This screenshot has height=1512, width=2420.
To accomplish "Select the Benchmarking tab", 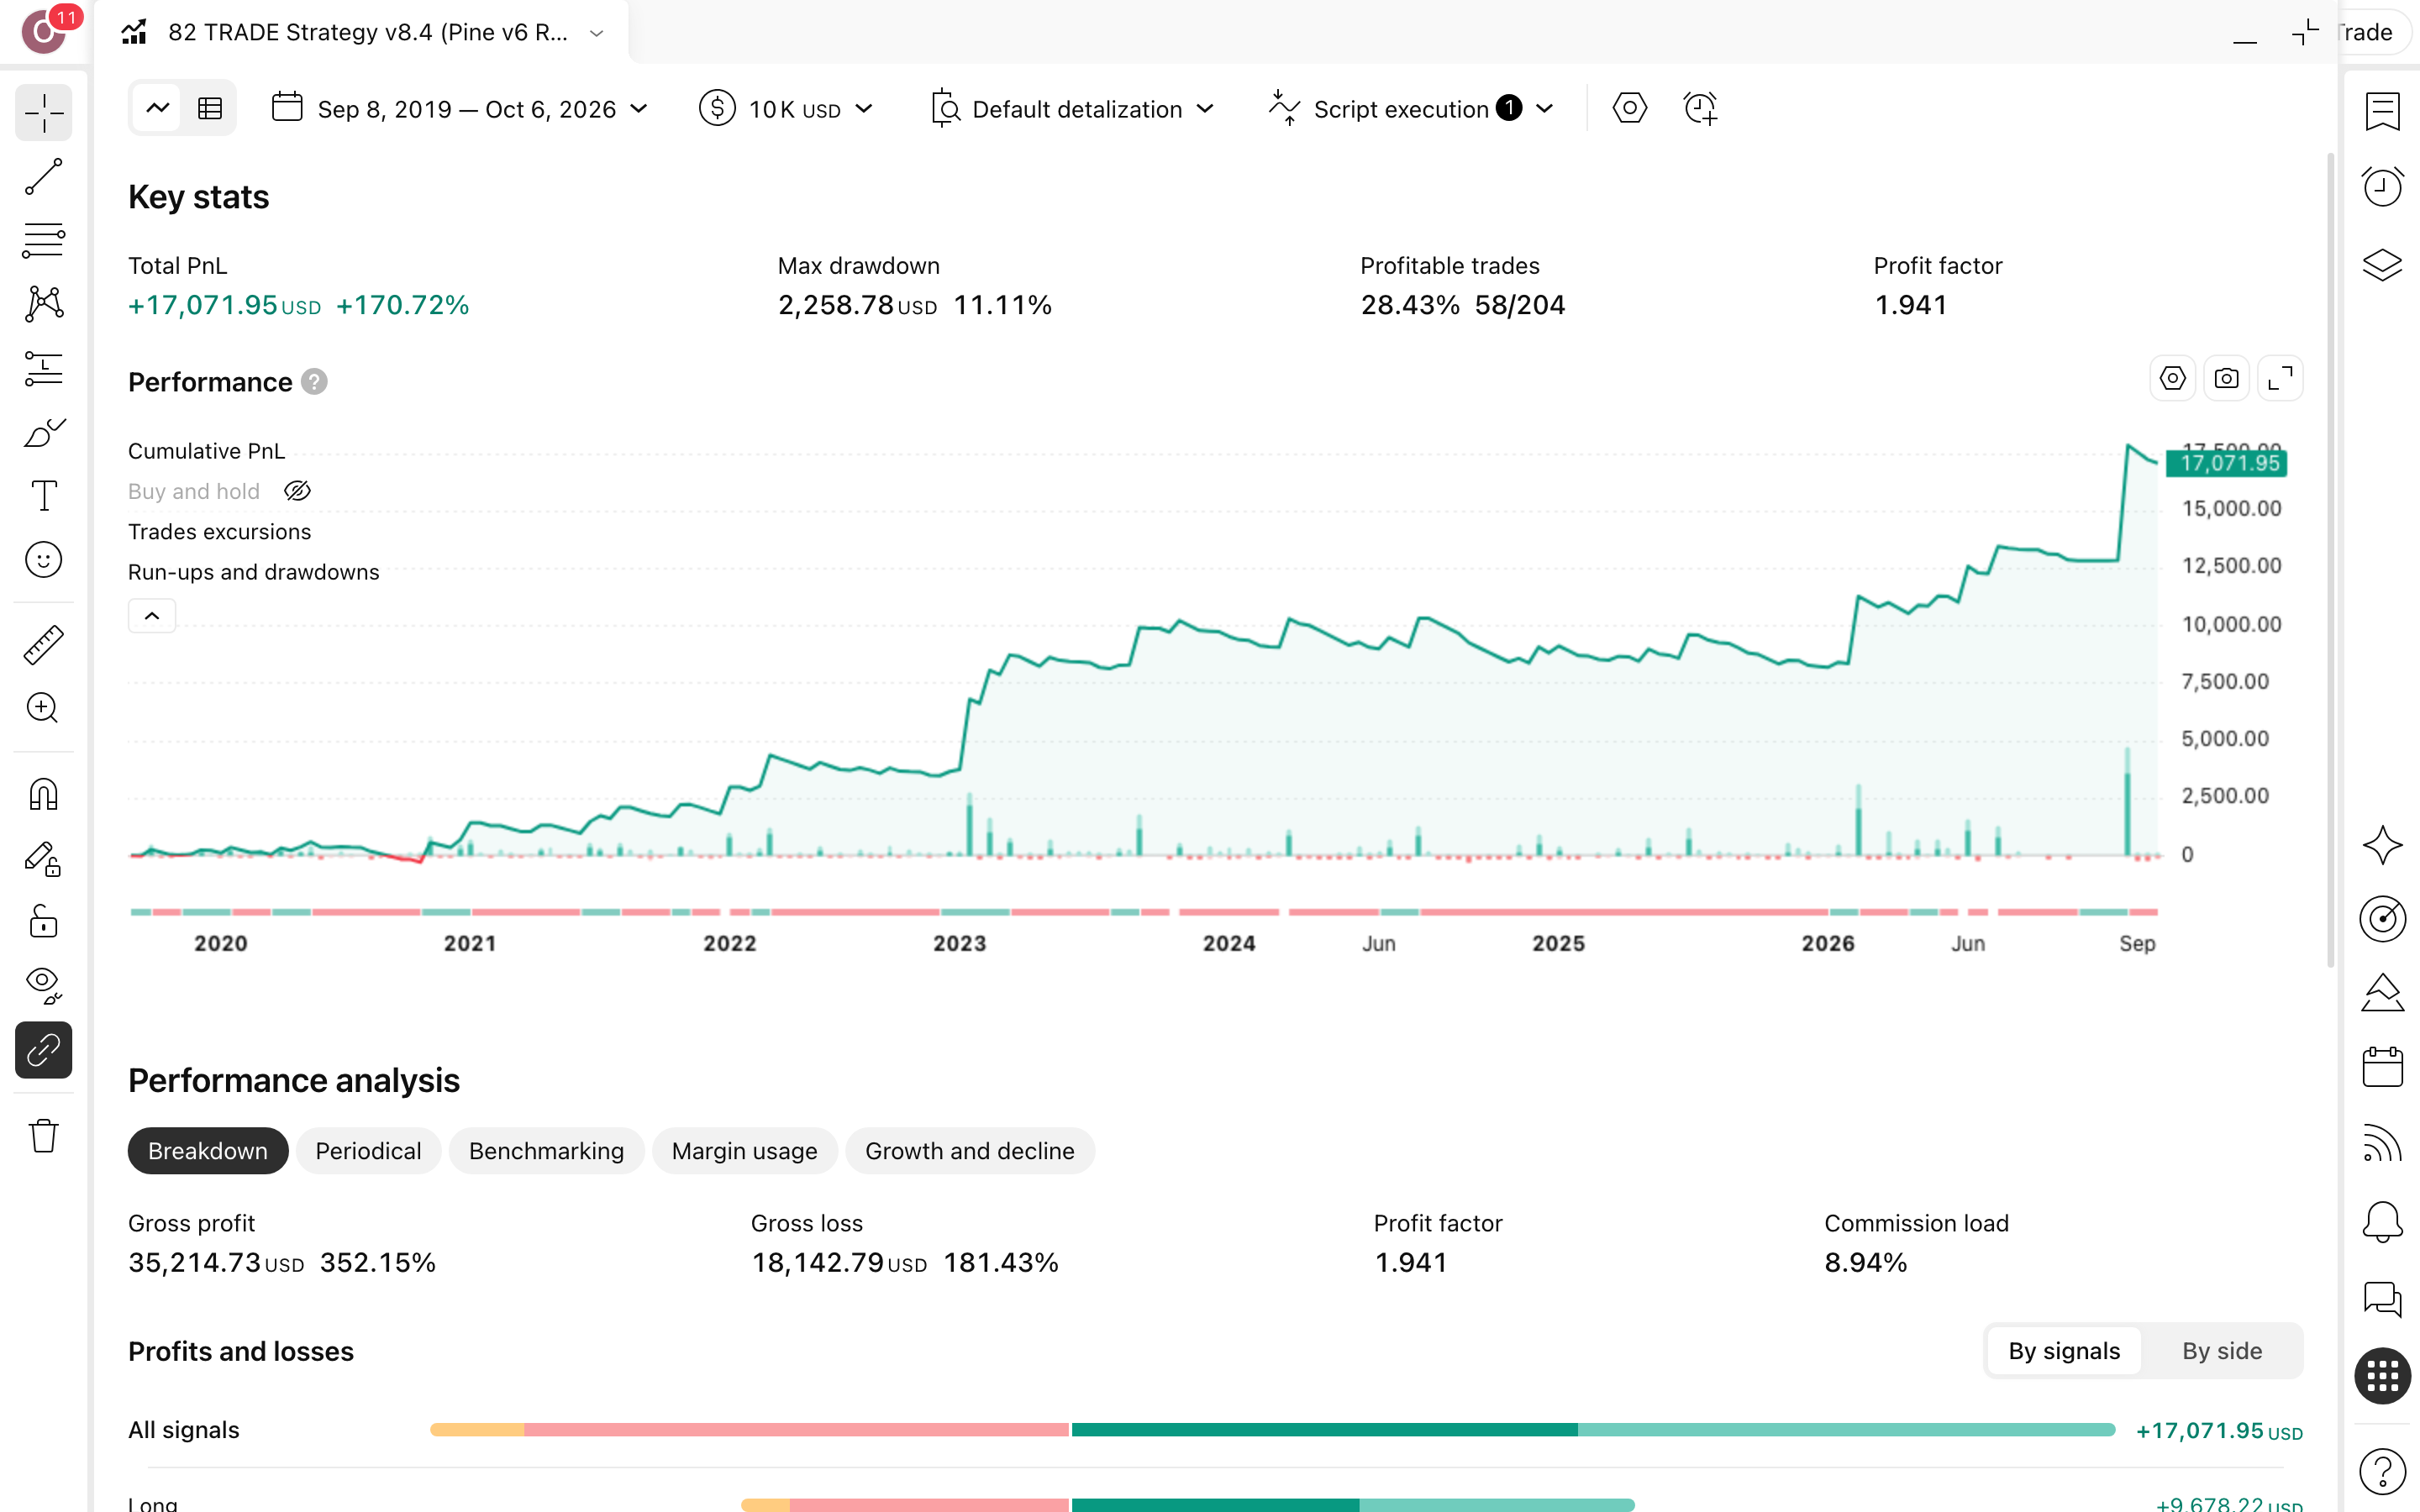I will 546,1151.
